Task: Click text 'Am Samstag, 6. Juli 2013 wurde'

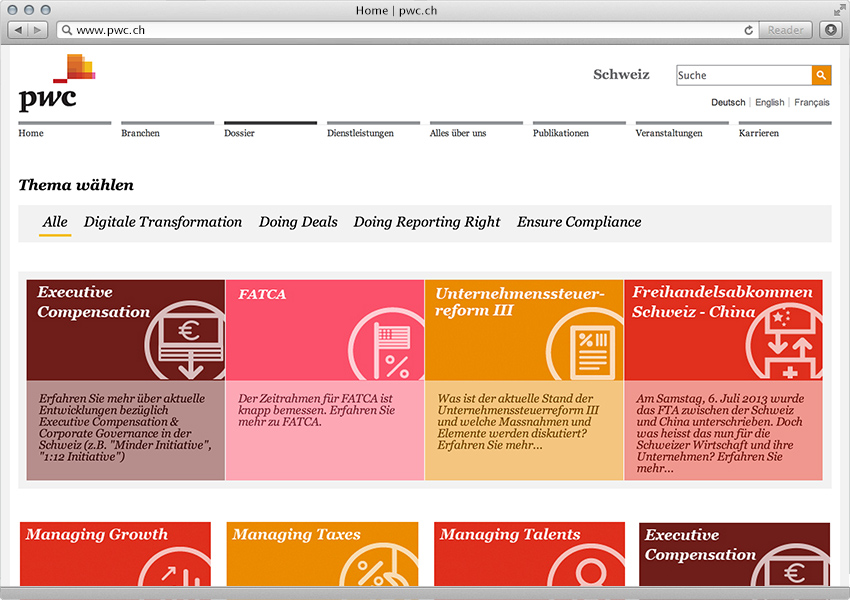Action: (x=720, y=398)
